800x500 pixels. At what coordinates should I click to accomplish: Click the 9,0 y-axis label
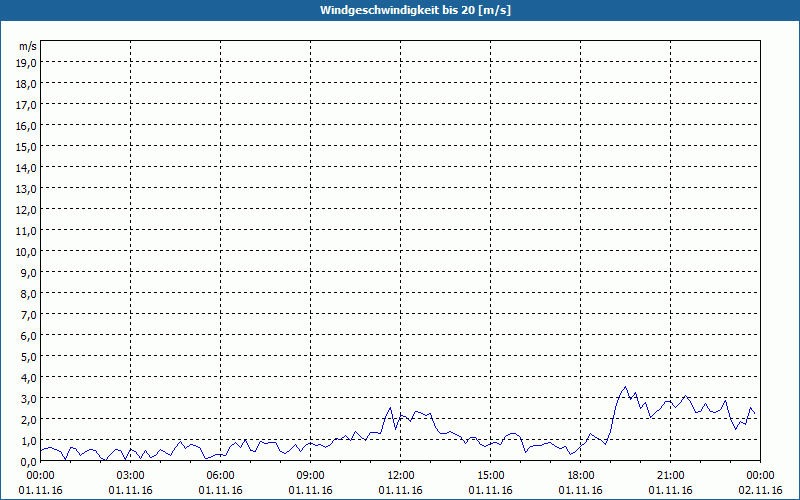click(29, 272)
